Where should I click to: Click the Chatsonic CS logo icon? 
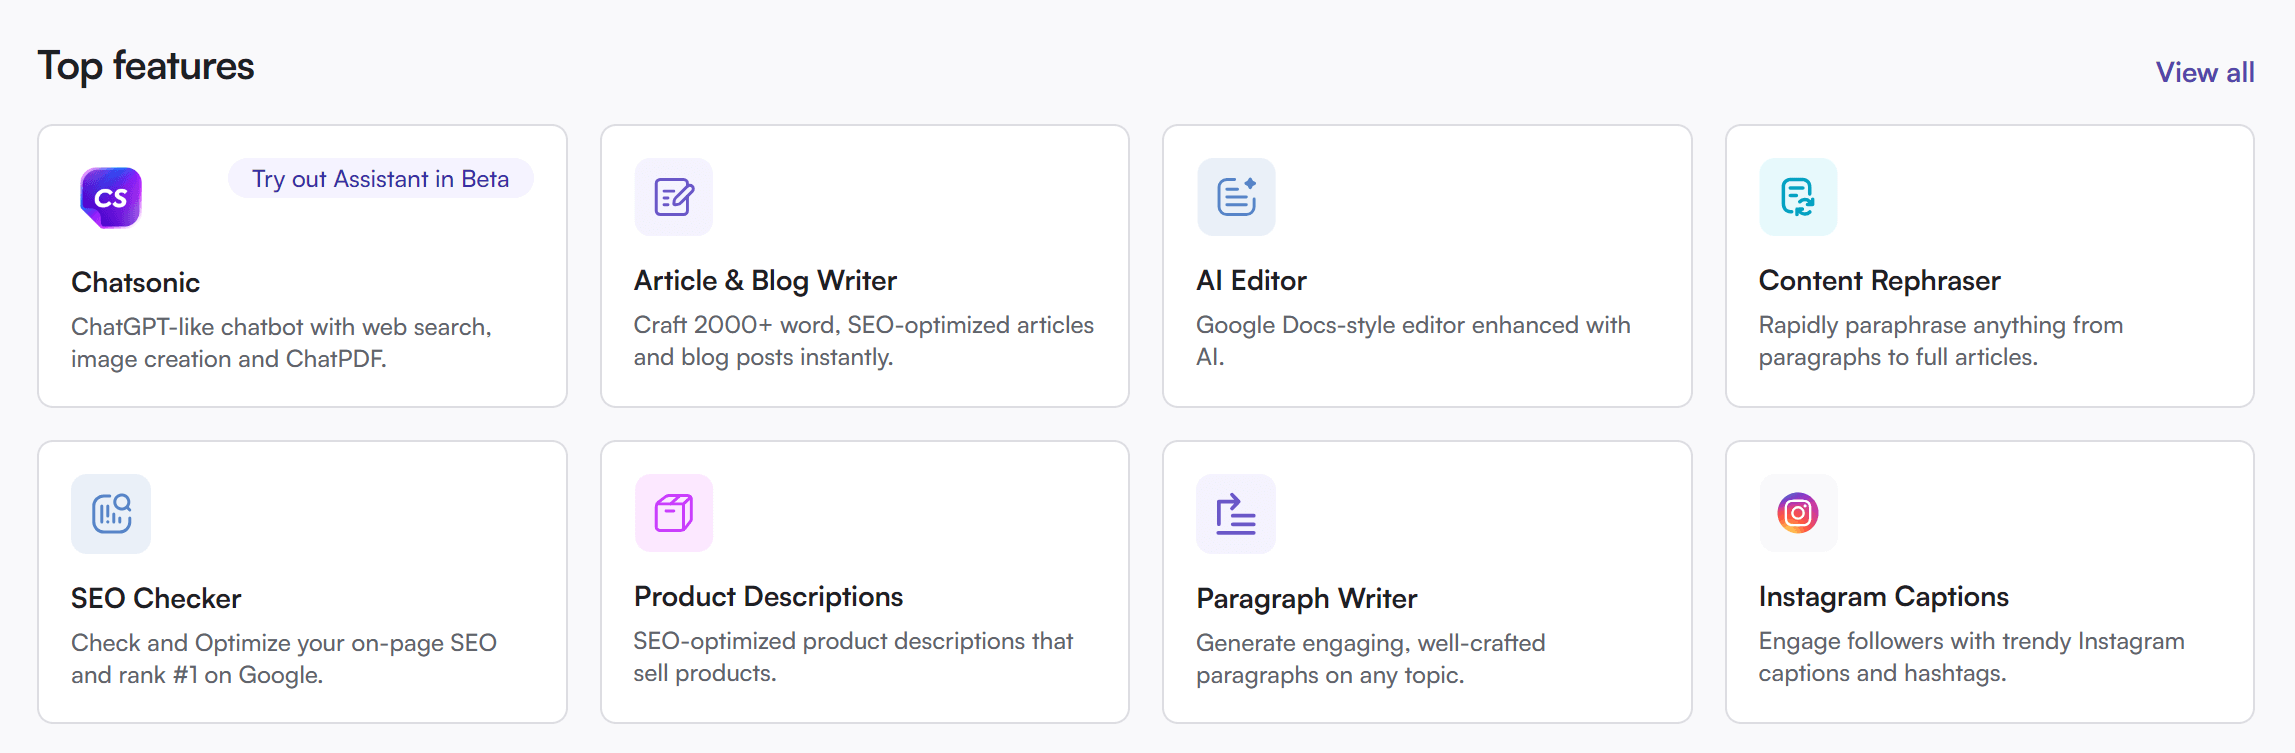coord(110,197)
